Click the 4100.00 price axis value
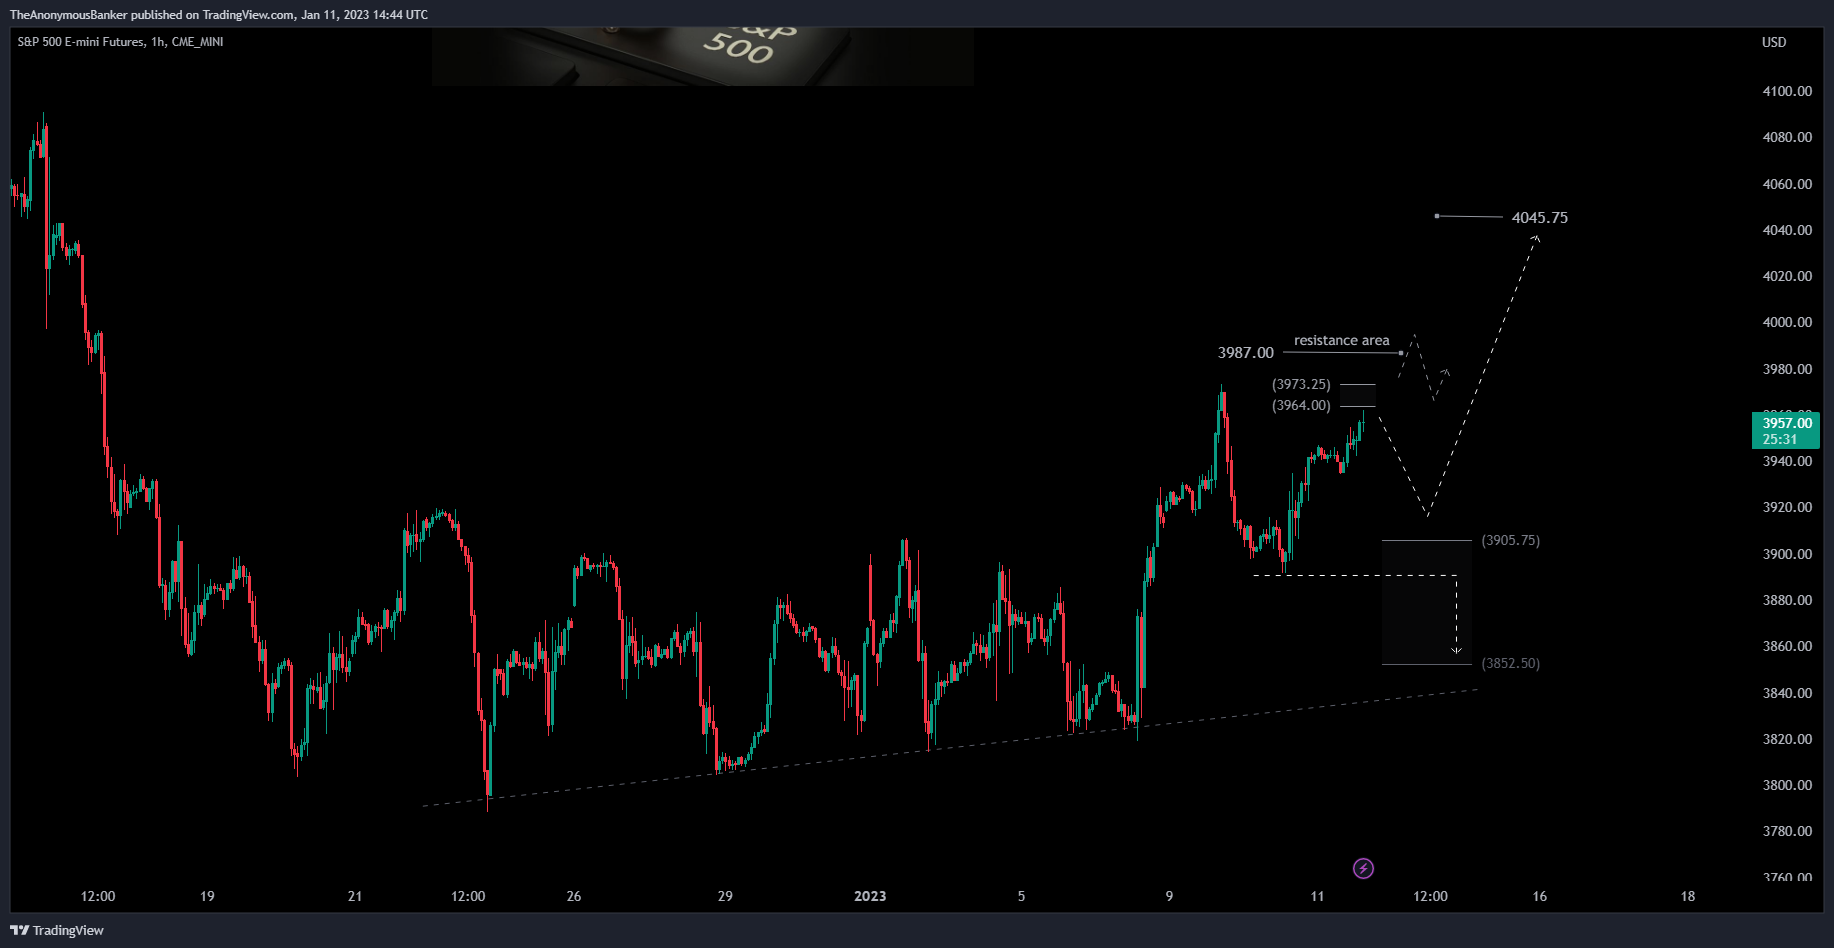Image resolution: width=1834 pixels, height=948 pixels. coord(1787,91)
